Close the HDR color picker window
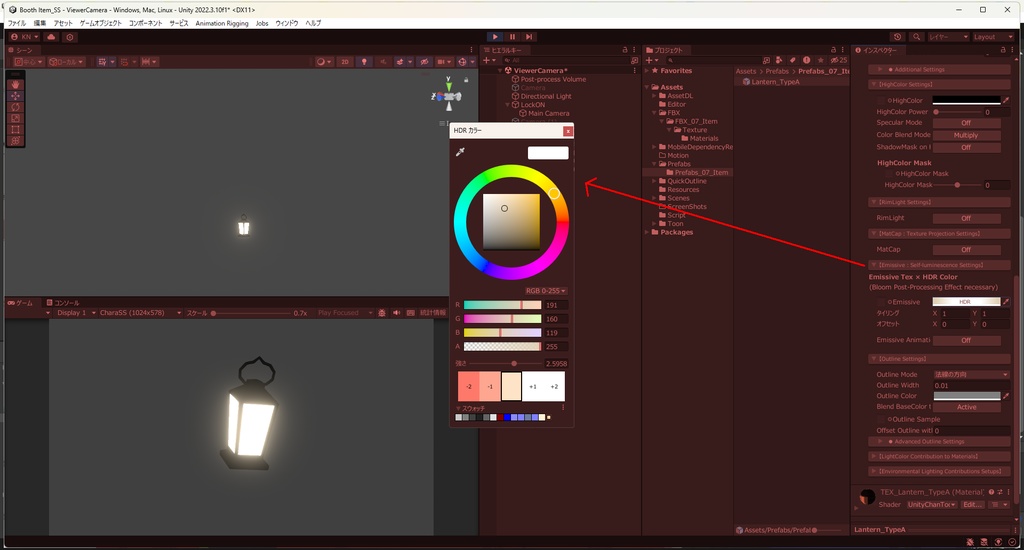Screen dimensions: 1024x550 [568, 131]
